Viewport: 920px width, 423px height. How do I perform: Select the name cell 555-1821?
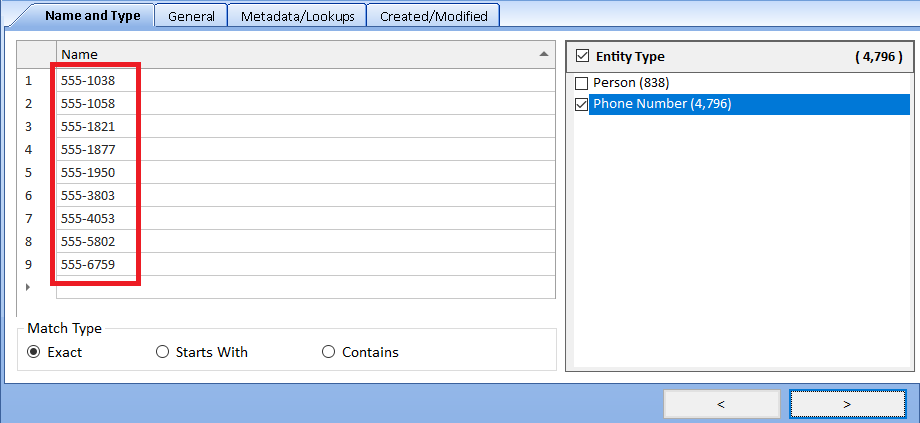click(306, 126)
